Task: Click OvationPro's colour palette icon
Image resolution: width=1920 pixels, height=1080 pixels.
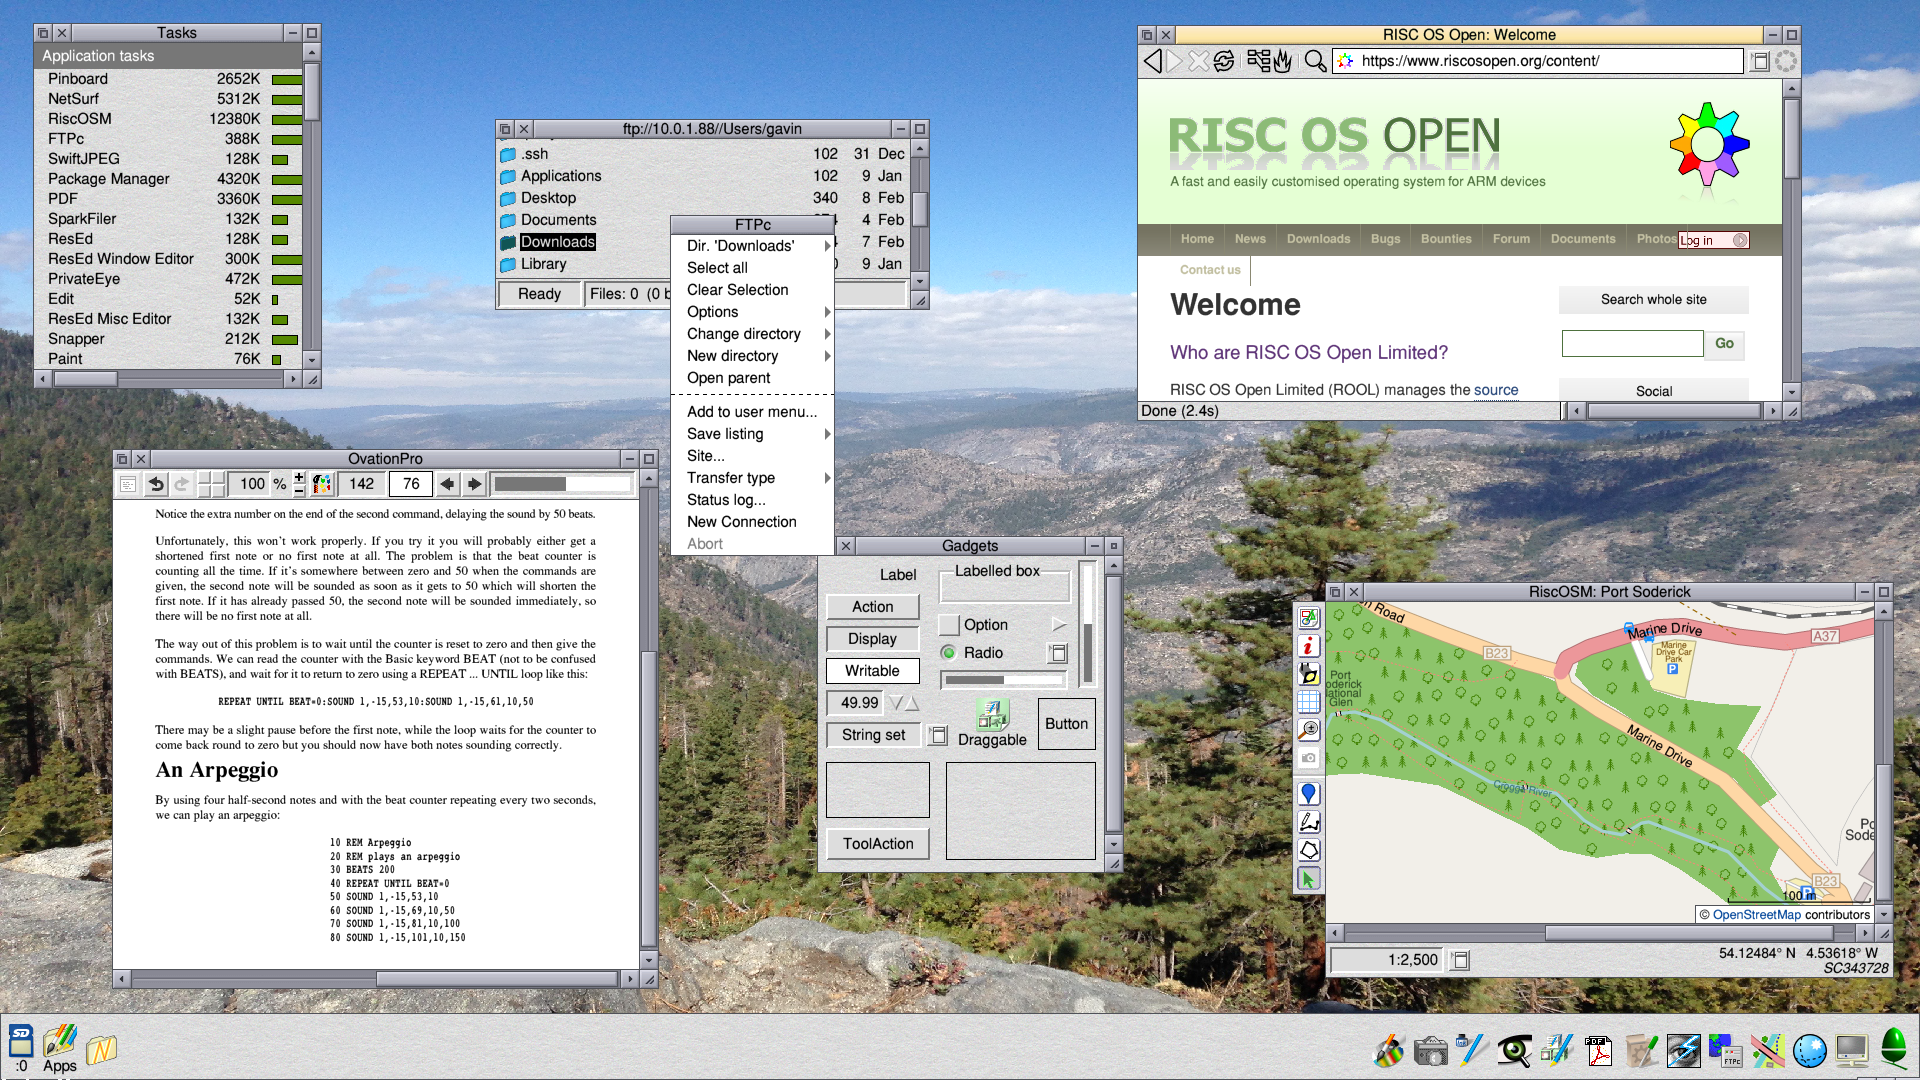Action: (322, 484)
